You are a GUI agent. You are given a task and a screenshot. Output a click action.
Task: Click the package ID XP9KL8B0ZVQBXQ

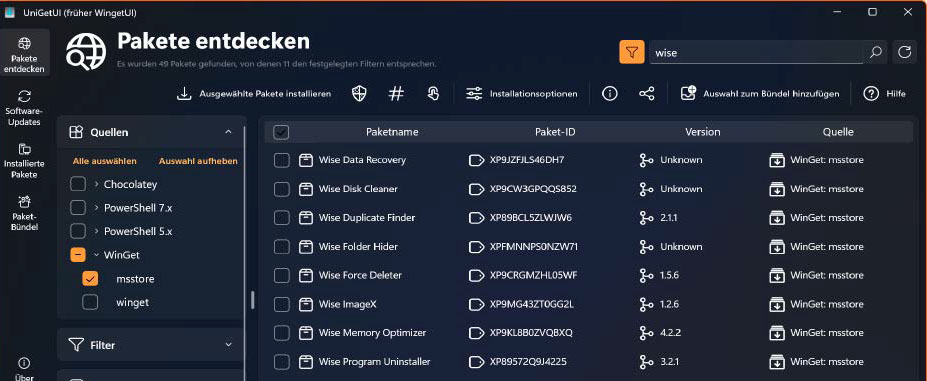[x=531, y=332]
